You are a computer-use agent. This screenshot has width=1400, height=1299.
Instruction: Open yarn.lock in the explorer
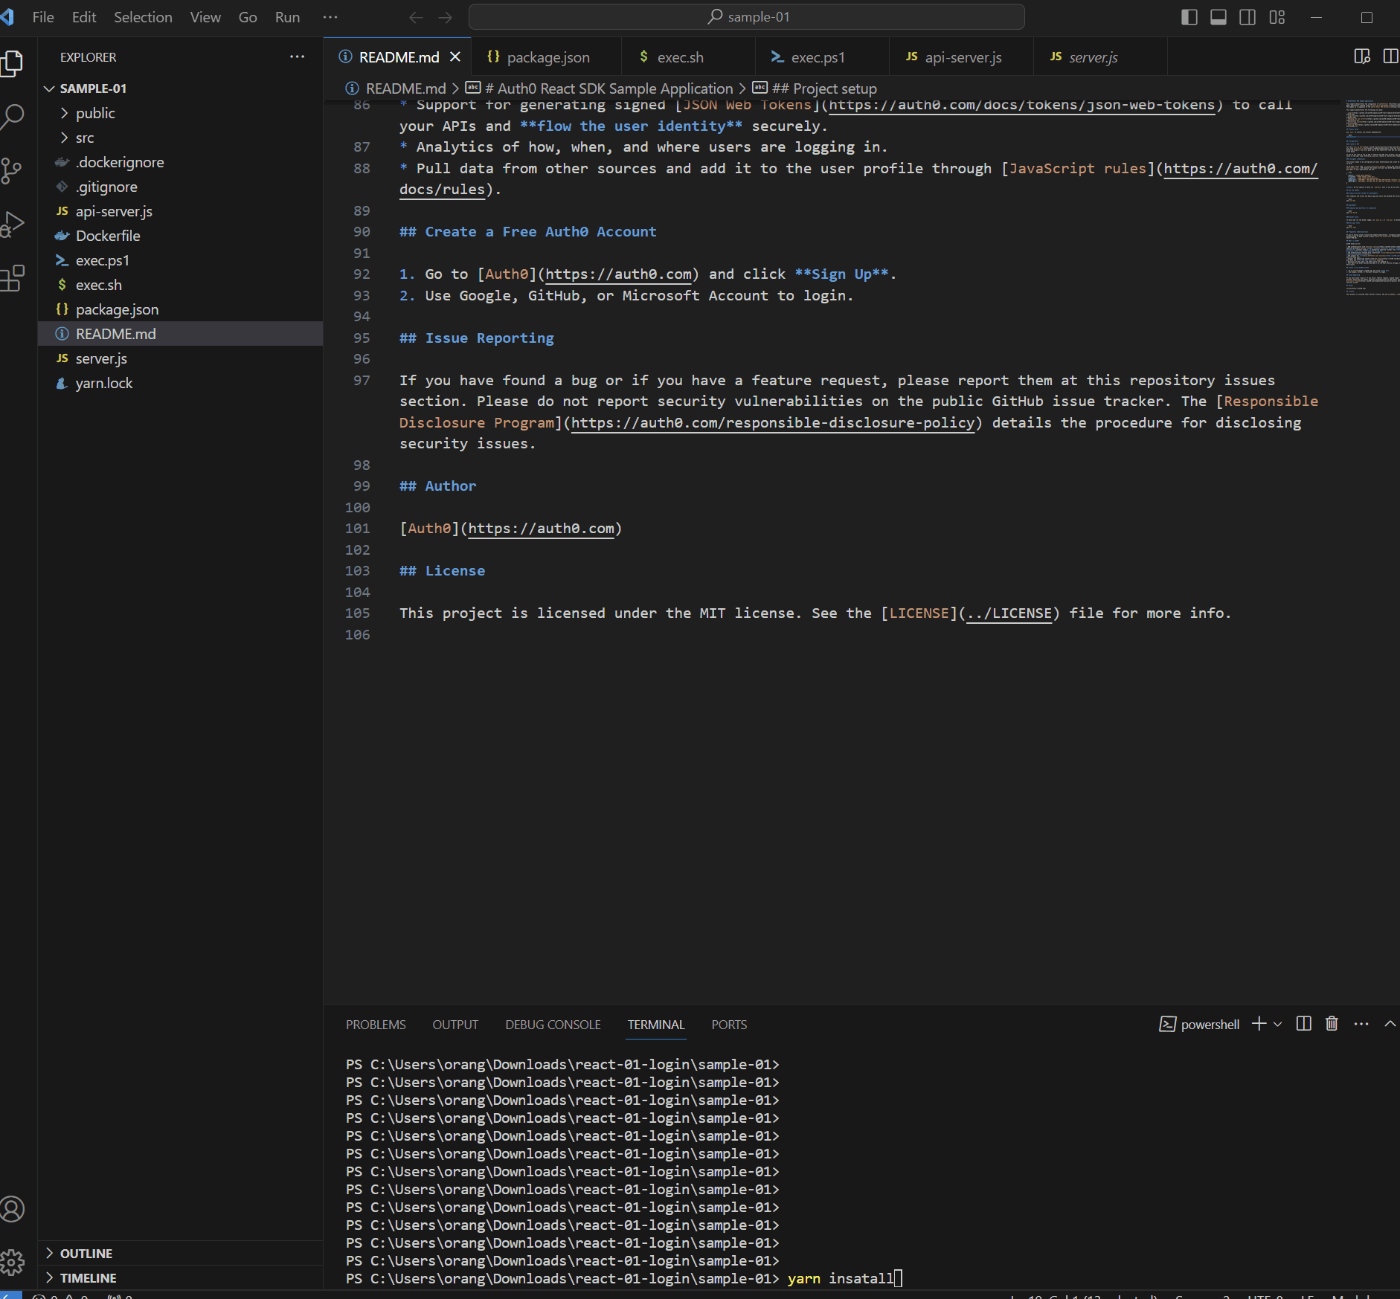(180, 383)
